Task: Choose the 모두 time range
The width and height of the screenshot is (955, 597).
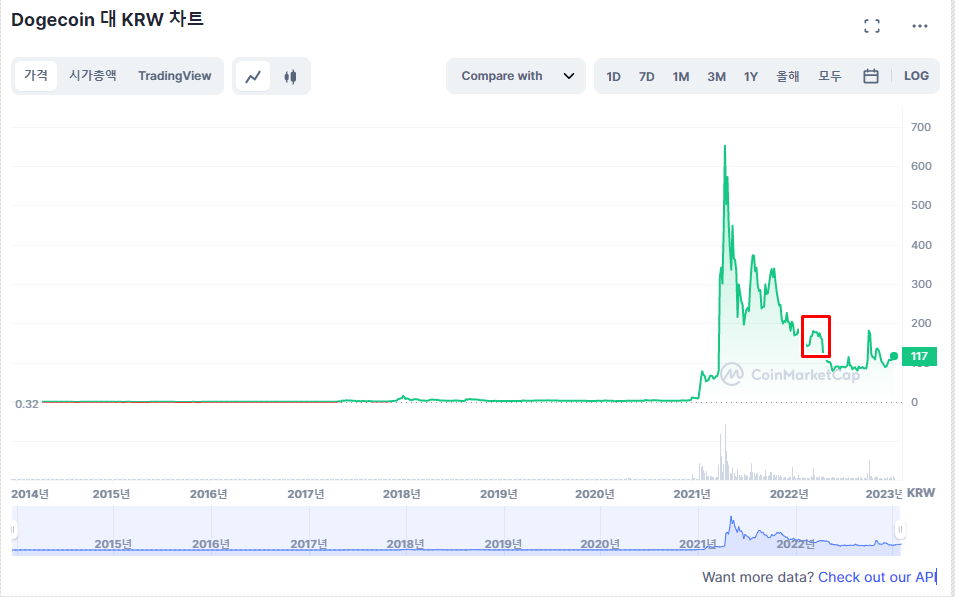Action: click(x=830, y=76)
